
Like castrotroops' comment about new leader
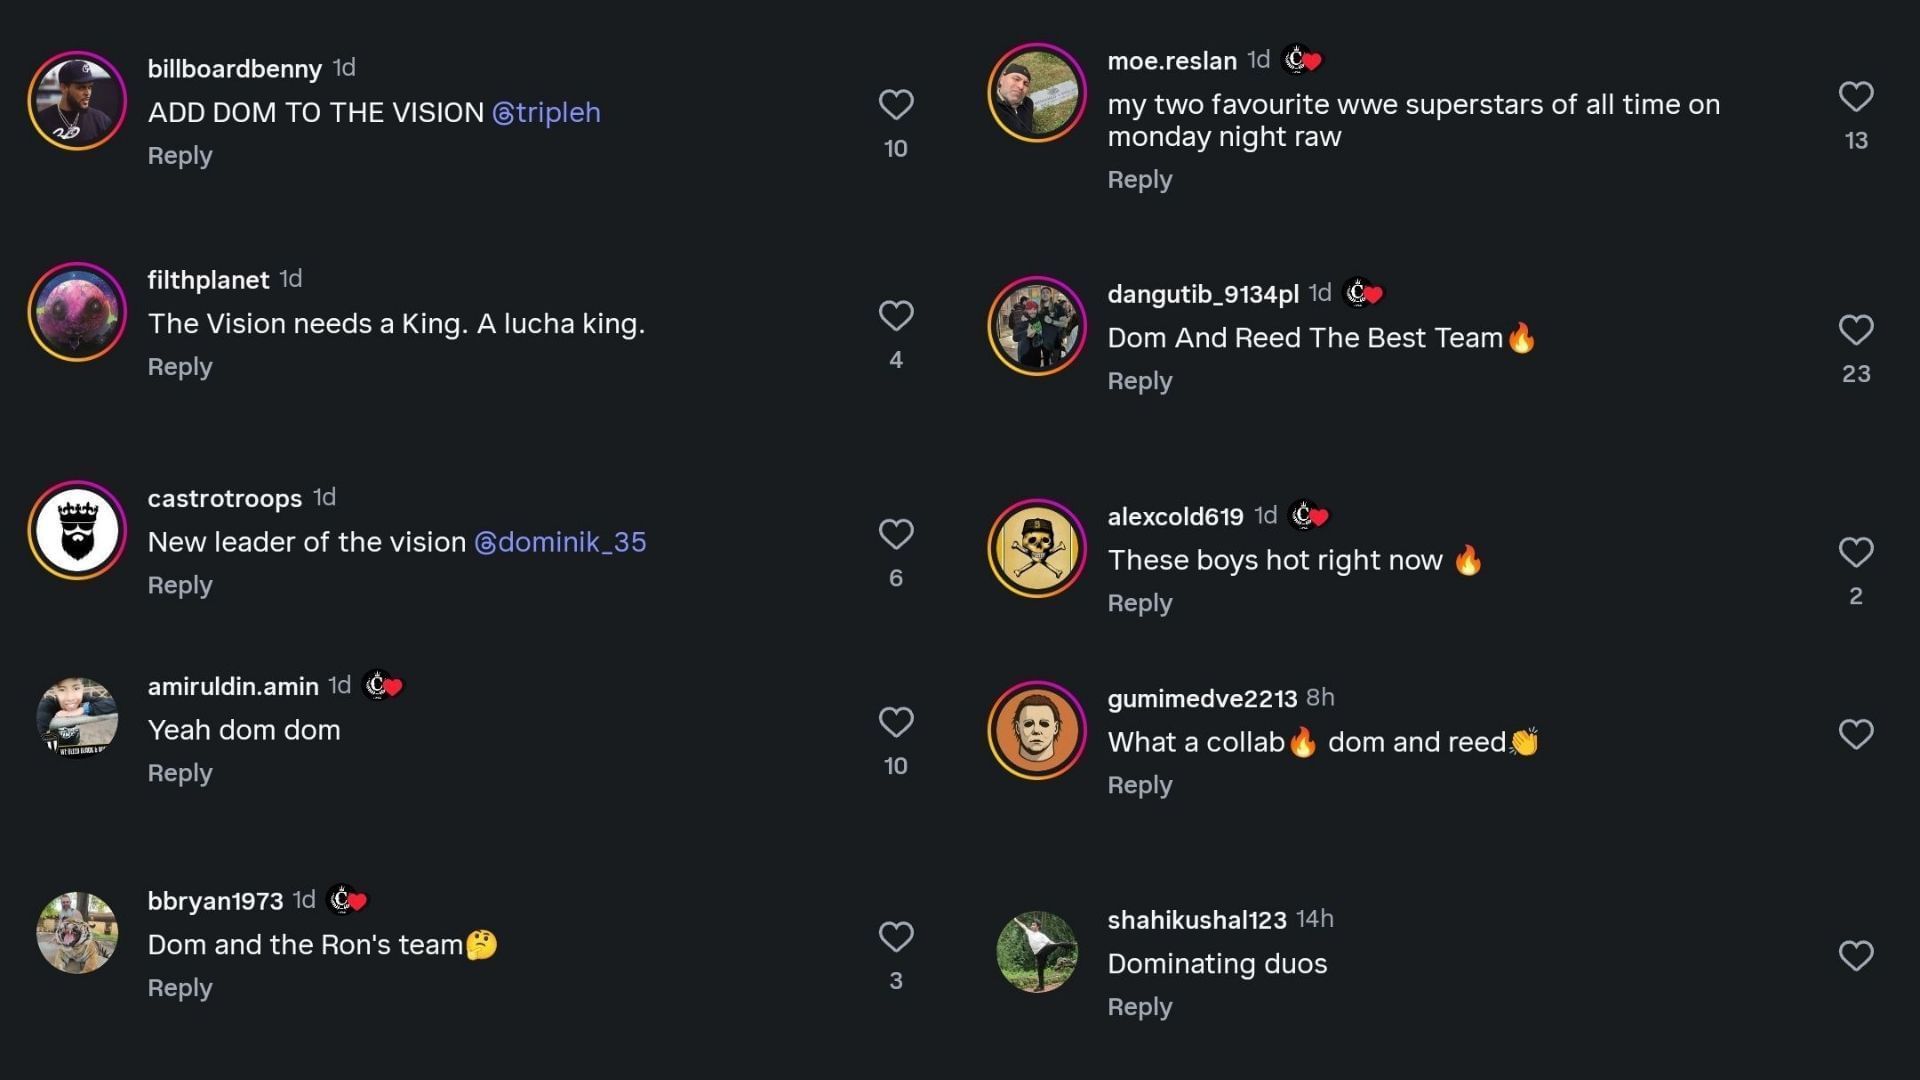[895, 535]
